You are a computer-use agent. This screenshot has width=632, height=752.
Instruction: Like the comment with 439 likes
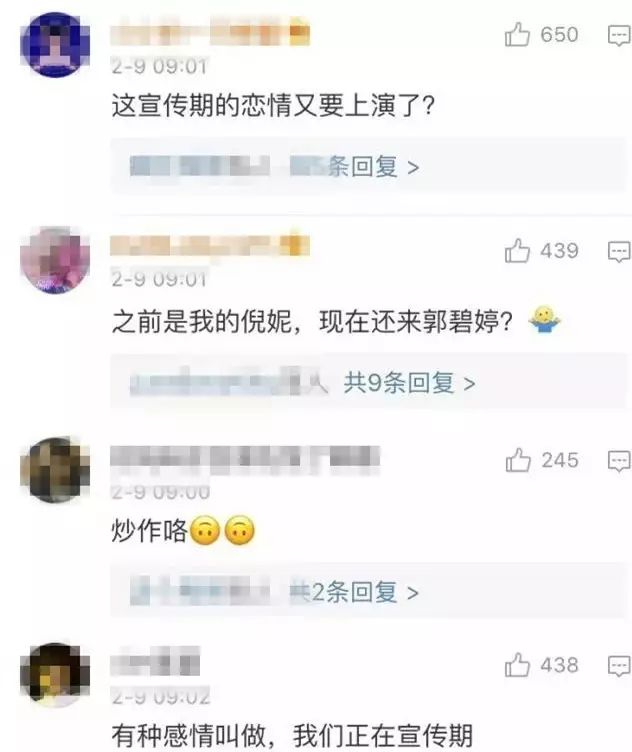517,251
